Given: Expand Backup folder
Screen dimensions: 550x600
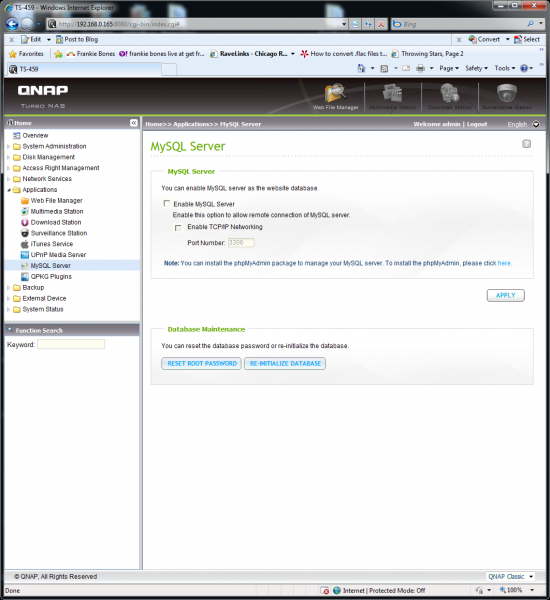Looking at the screenshot, I should coord(8,288).
